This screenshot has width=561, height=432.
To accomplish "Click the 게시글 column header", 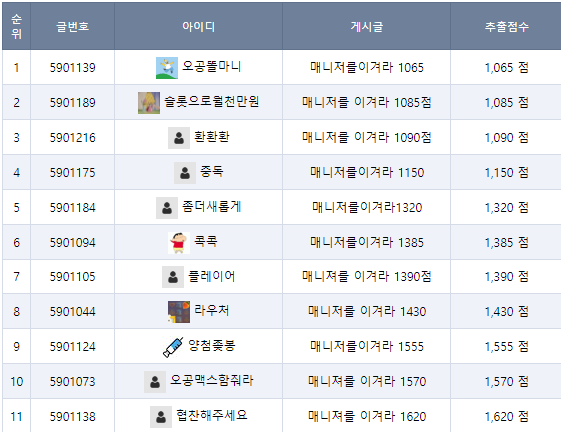I will [367, 26].
